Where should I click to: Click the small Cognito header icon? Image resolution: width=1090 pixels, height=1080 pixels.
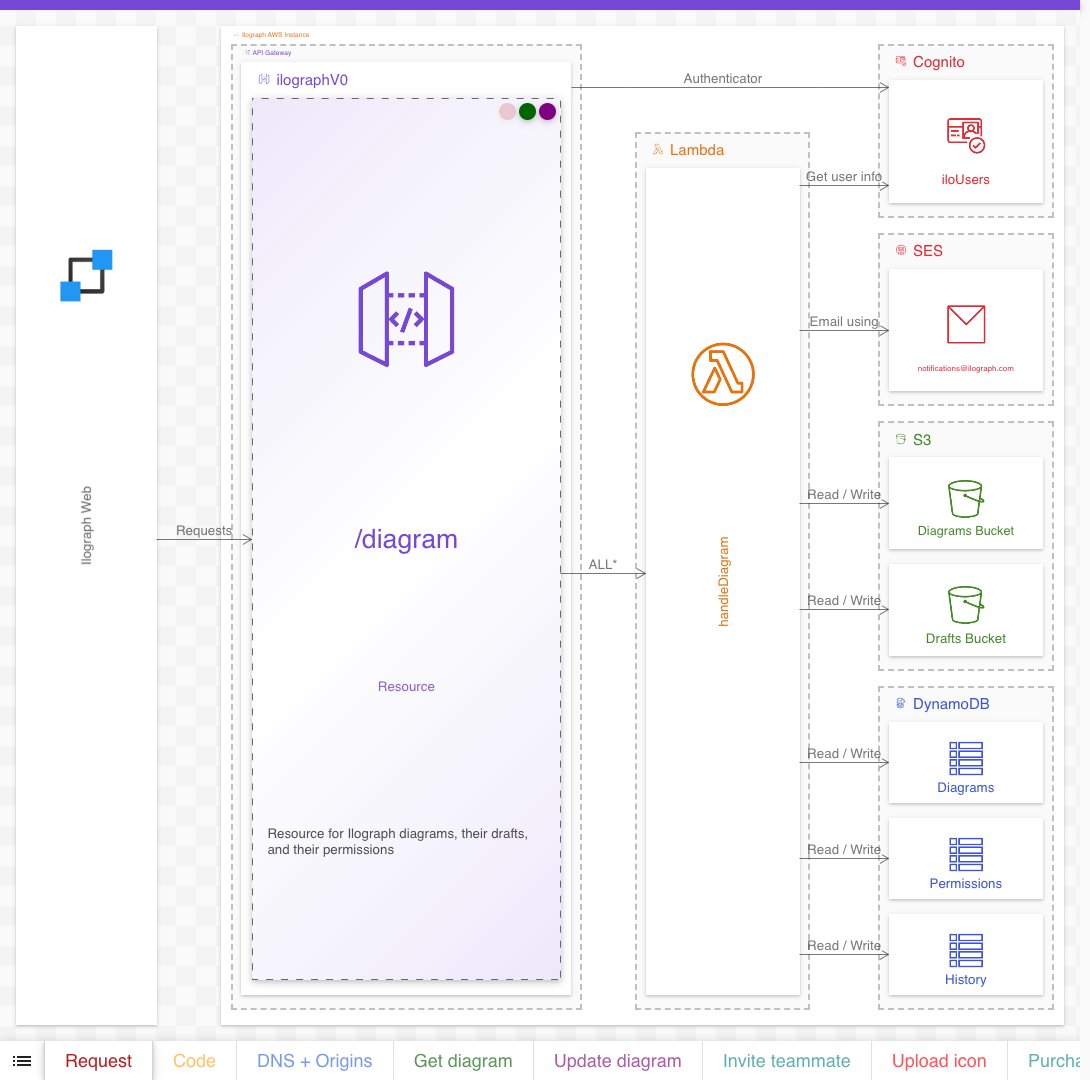coord(900,61)
